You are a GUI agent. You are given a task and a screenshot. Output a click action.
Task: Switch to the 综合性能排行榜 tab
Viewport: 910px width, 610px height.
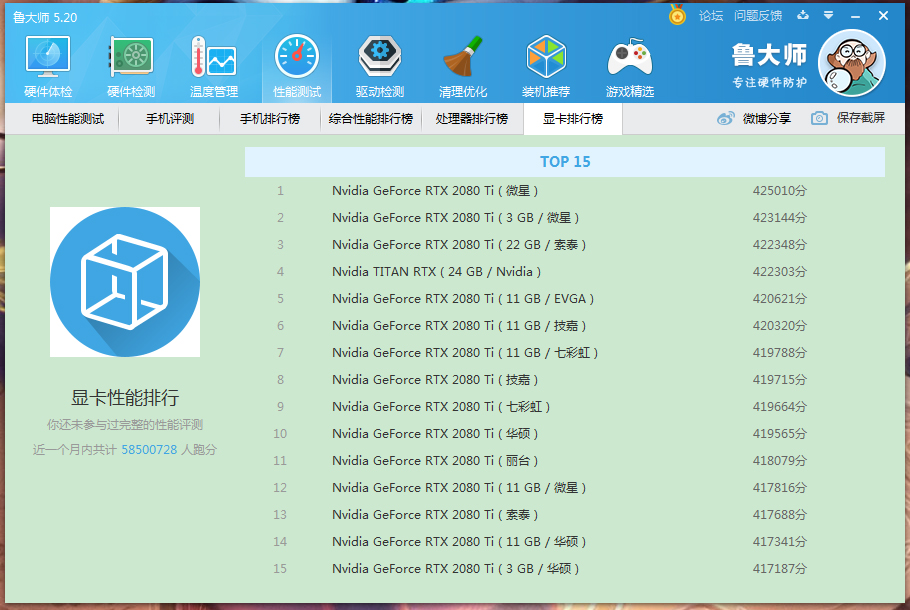[371, 119]
